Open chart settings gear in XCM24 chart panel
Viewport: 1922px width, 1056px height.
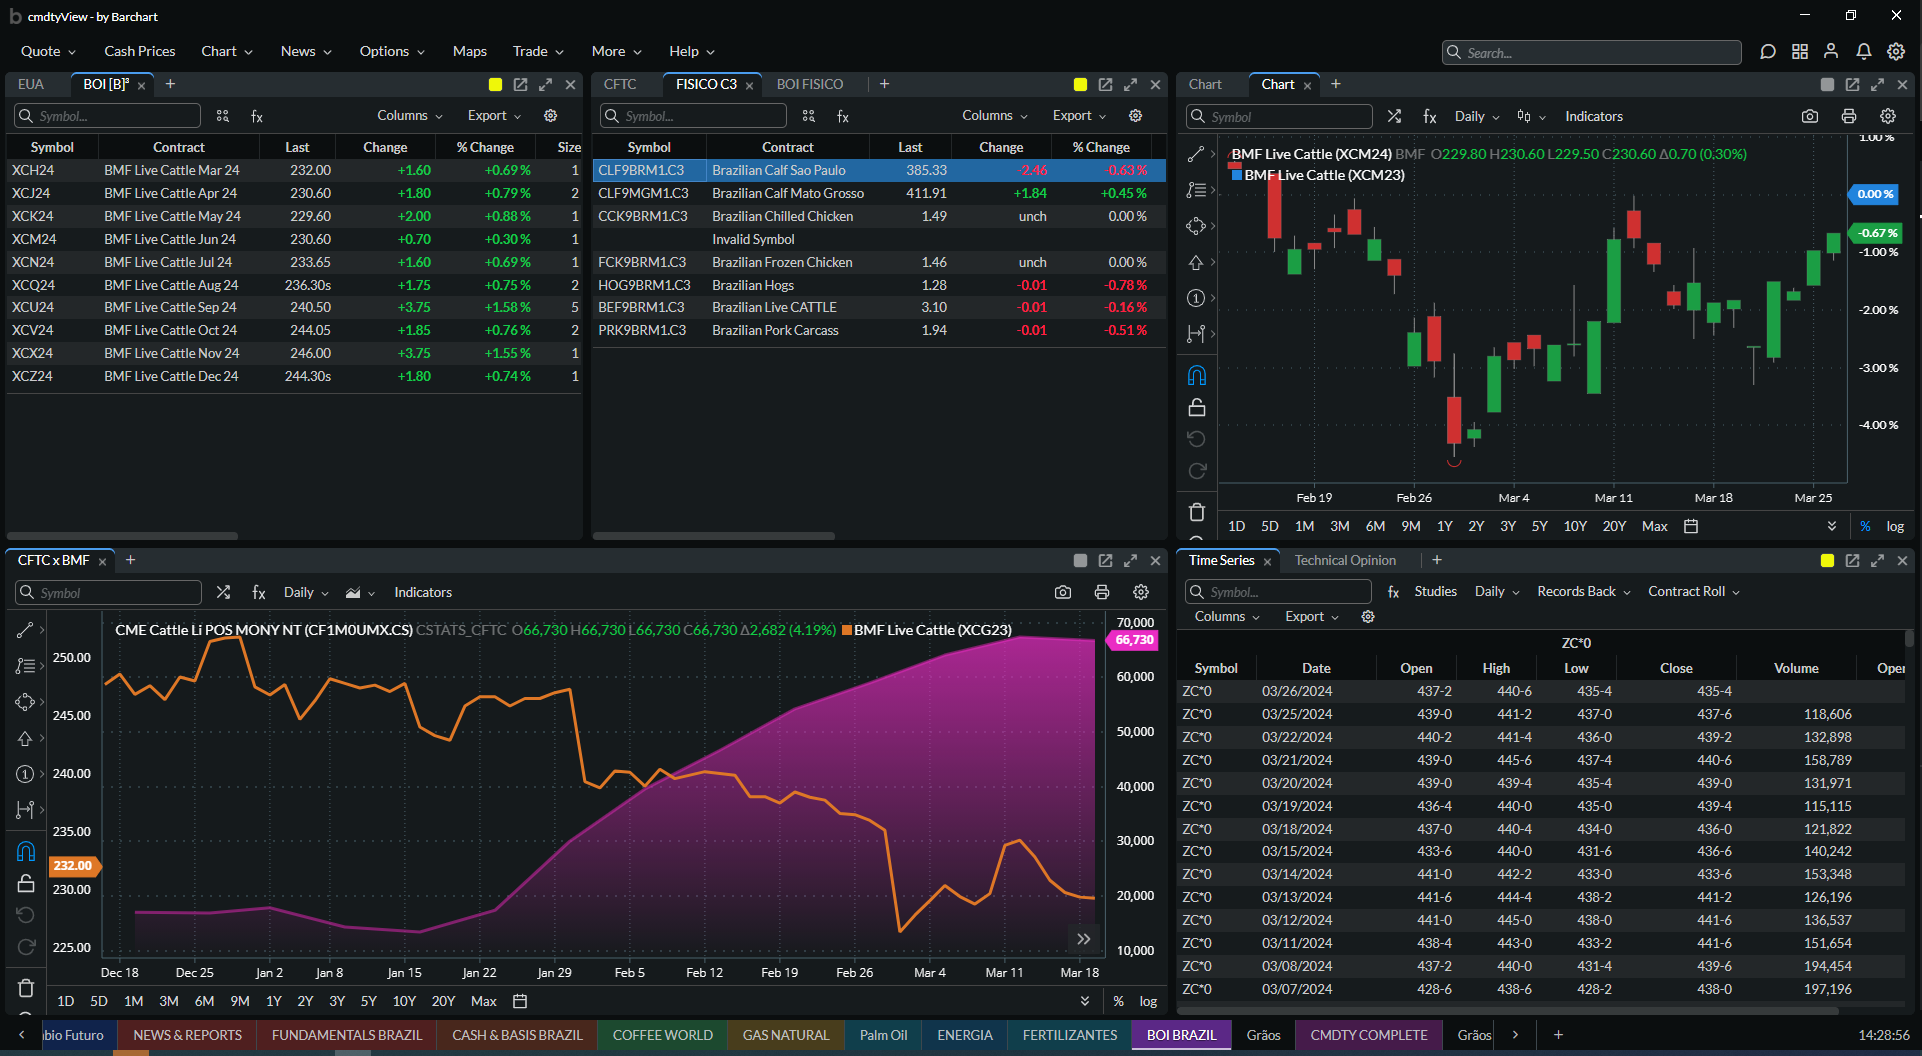1888,116
